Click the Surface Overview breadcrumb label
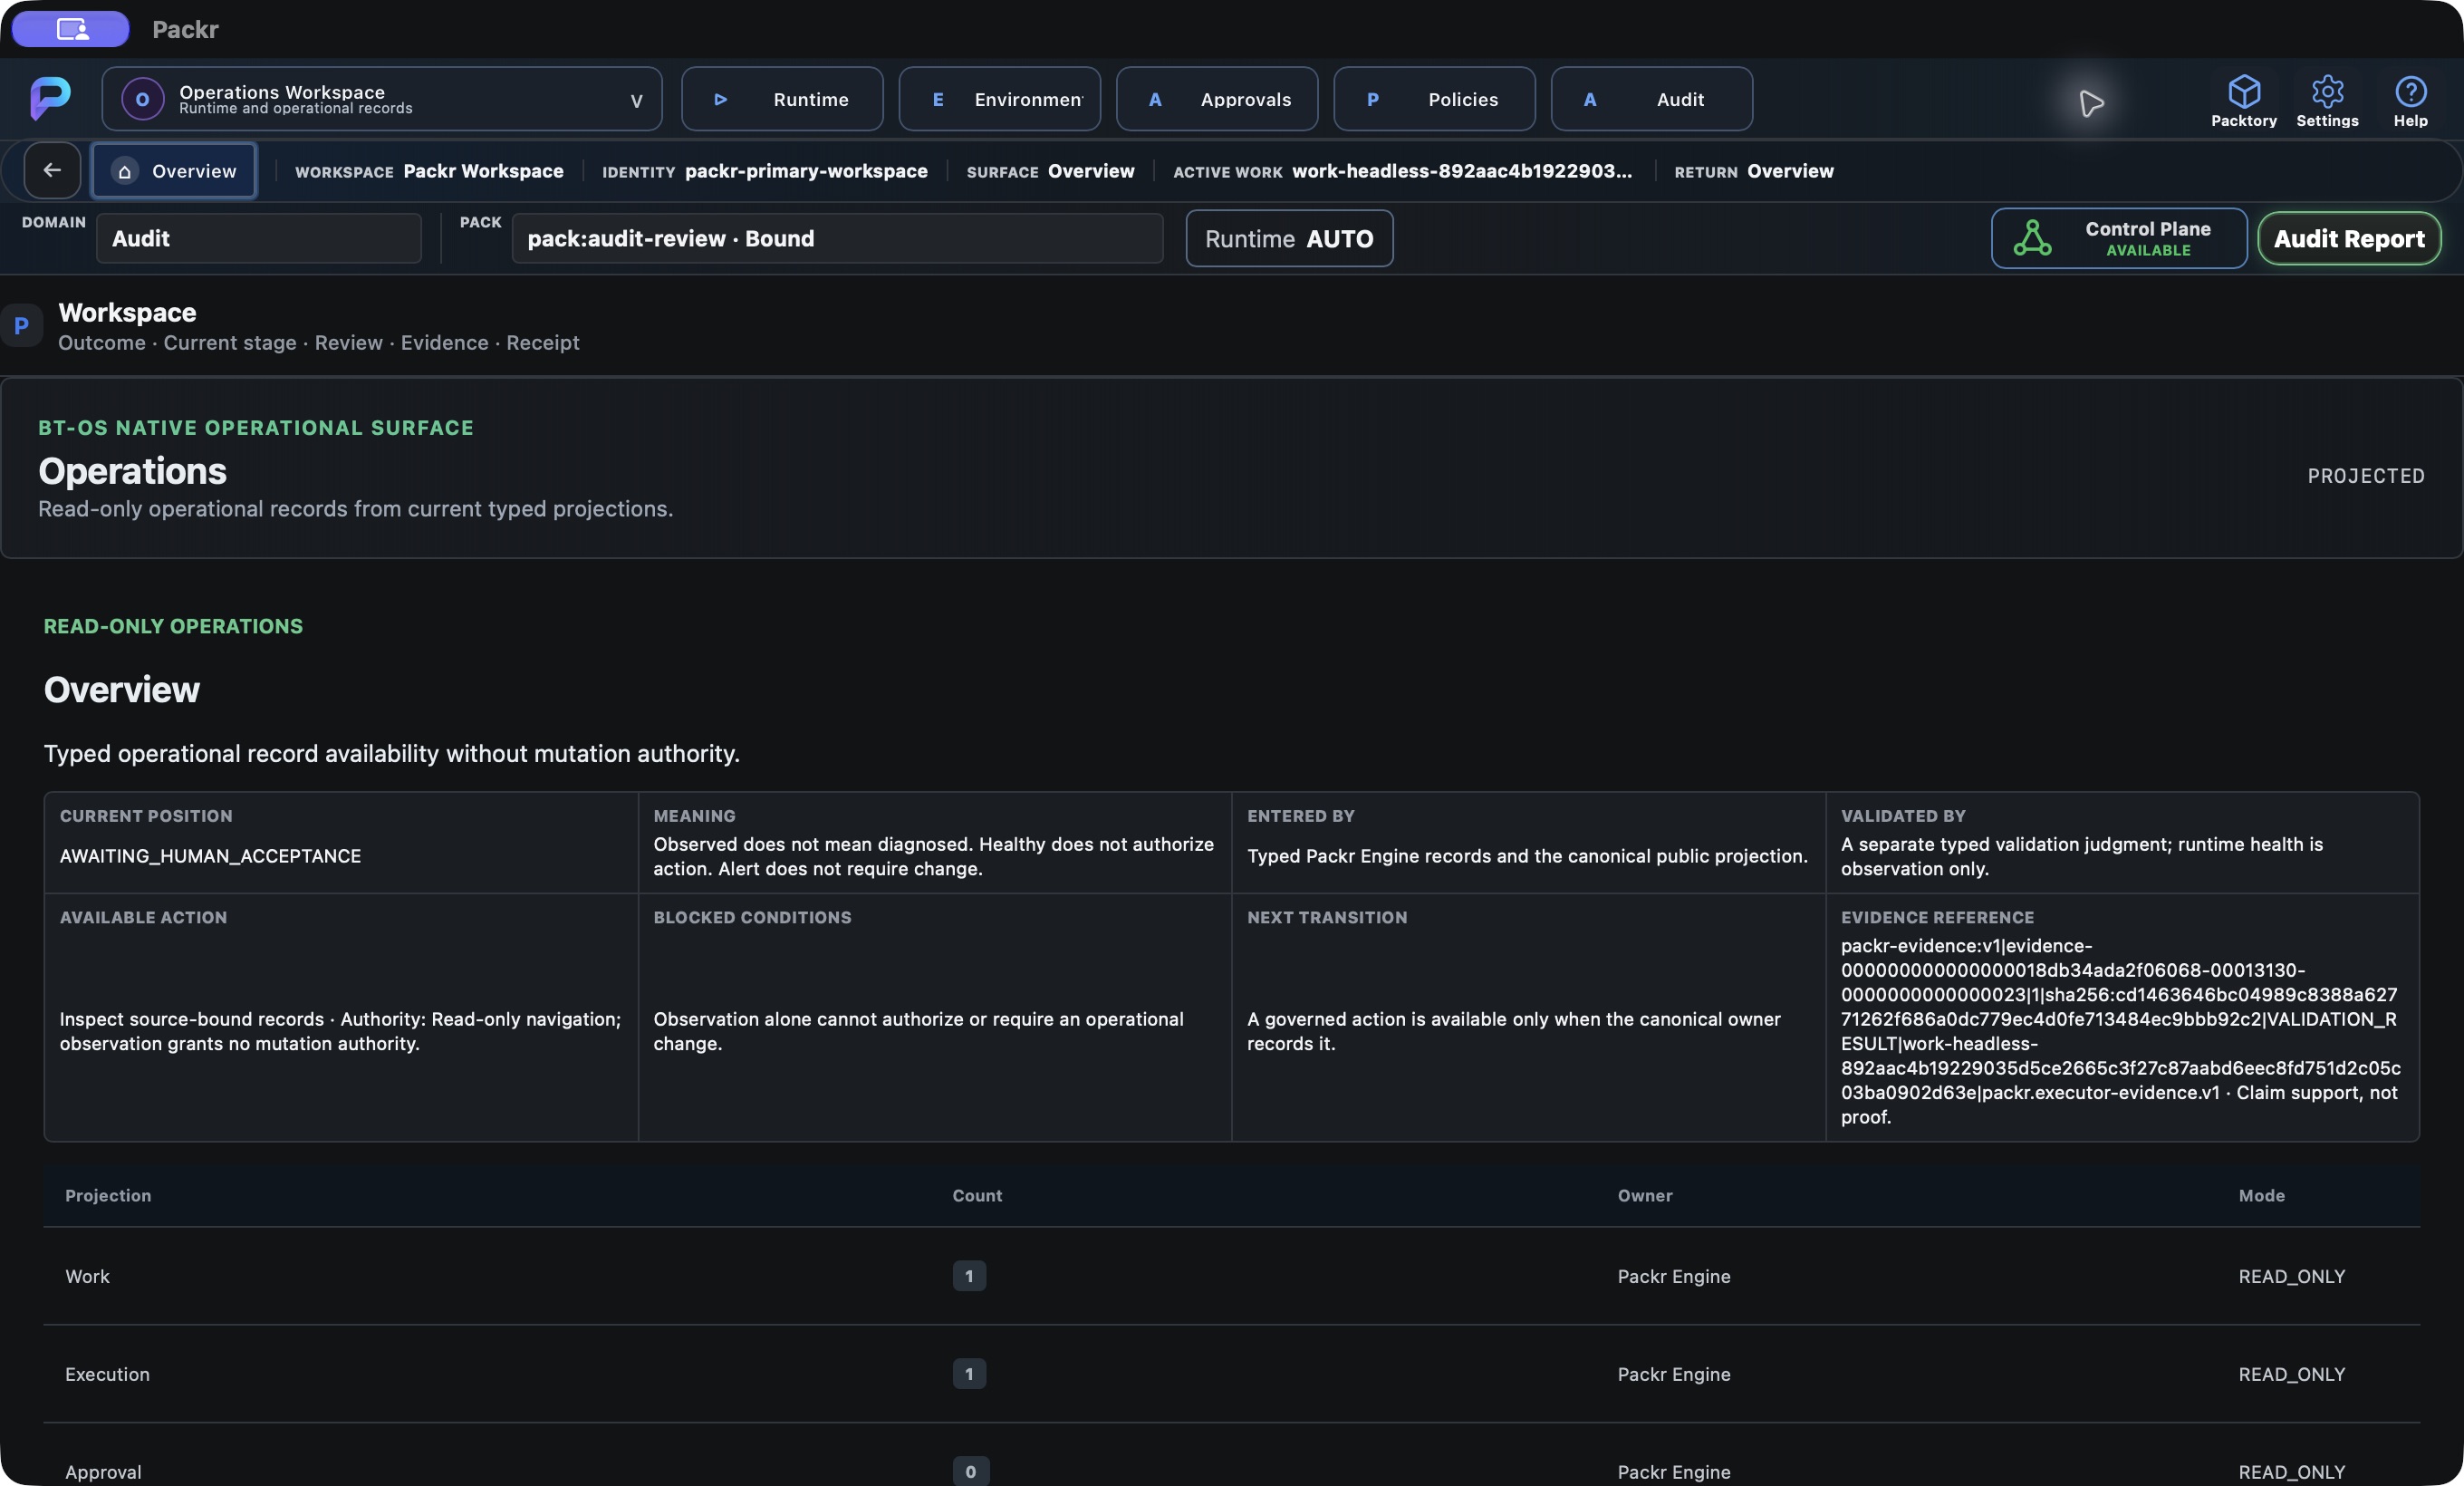 1050,171
